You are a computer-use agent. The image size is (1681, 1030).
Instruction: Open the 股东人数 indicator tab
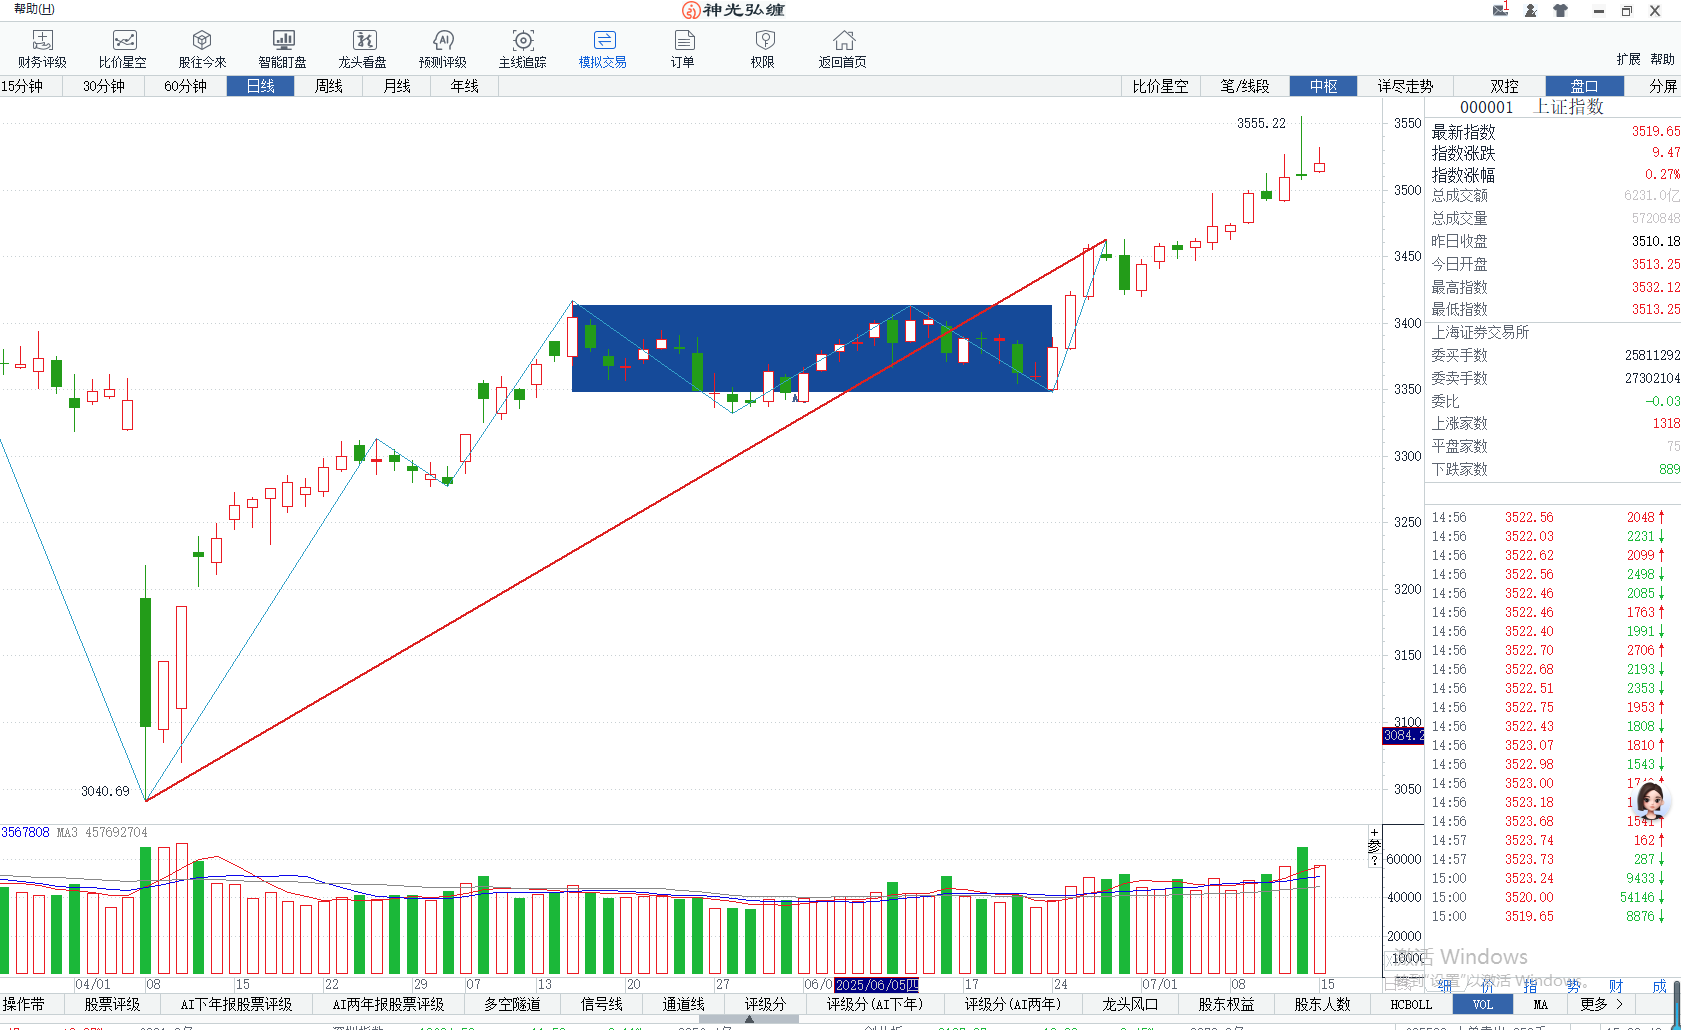(1322, 1004)
